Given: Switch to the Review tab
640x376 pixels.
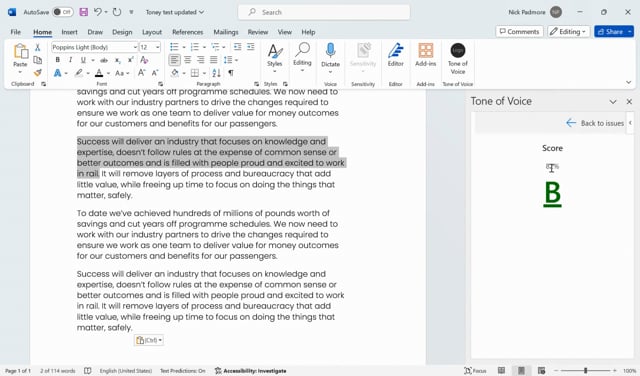Looking at the screenshot, I should pyautogui.click(x=258, y=32).
